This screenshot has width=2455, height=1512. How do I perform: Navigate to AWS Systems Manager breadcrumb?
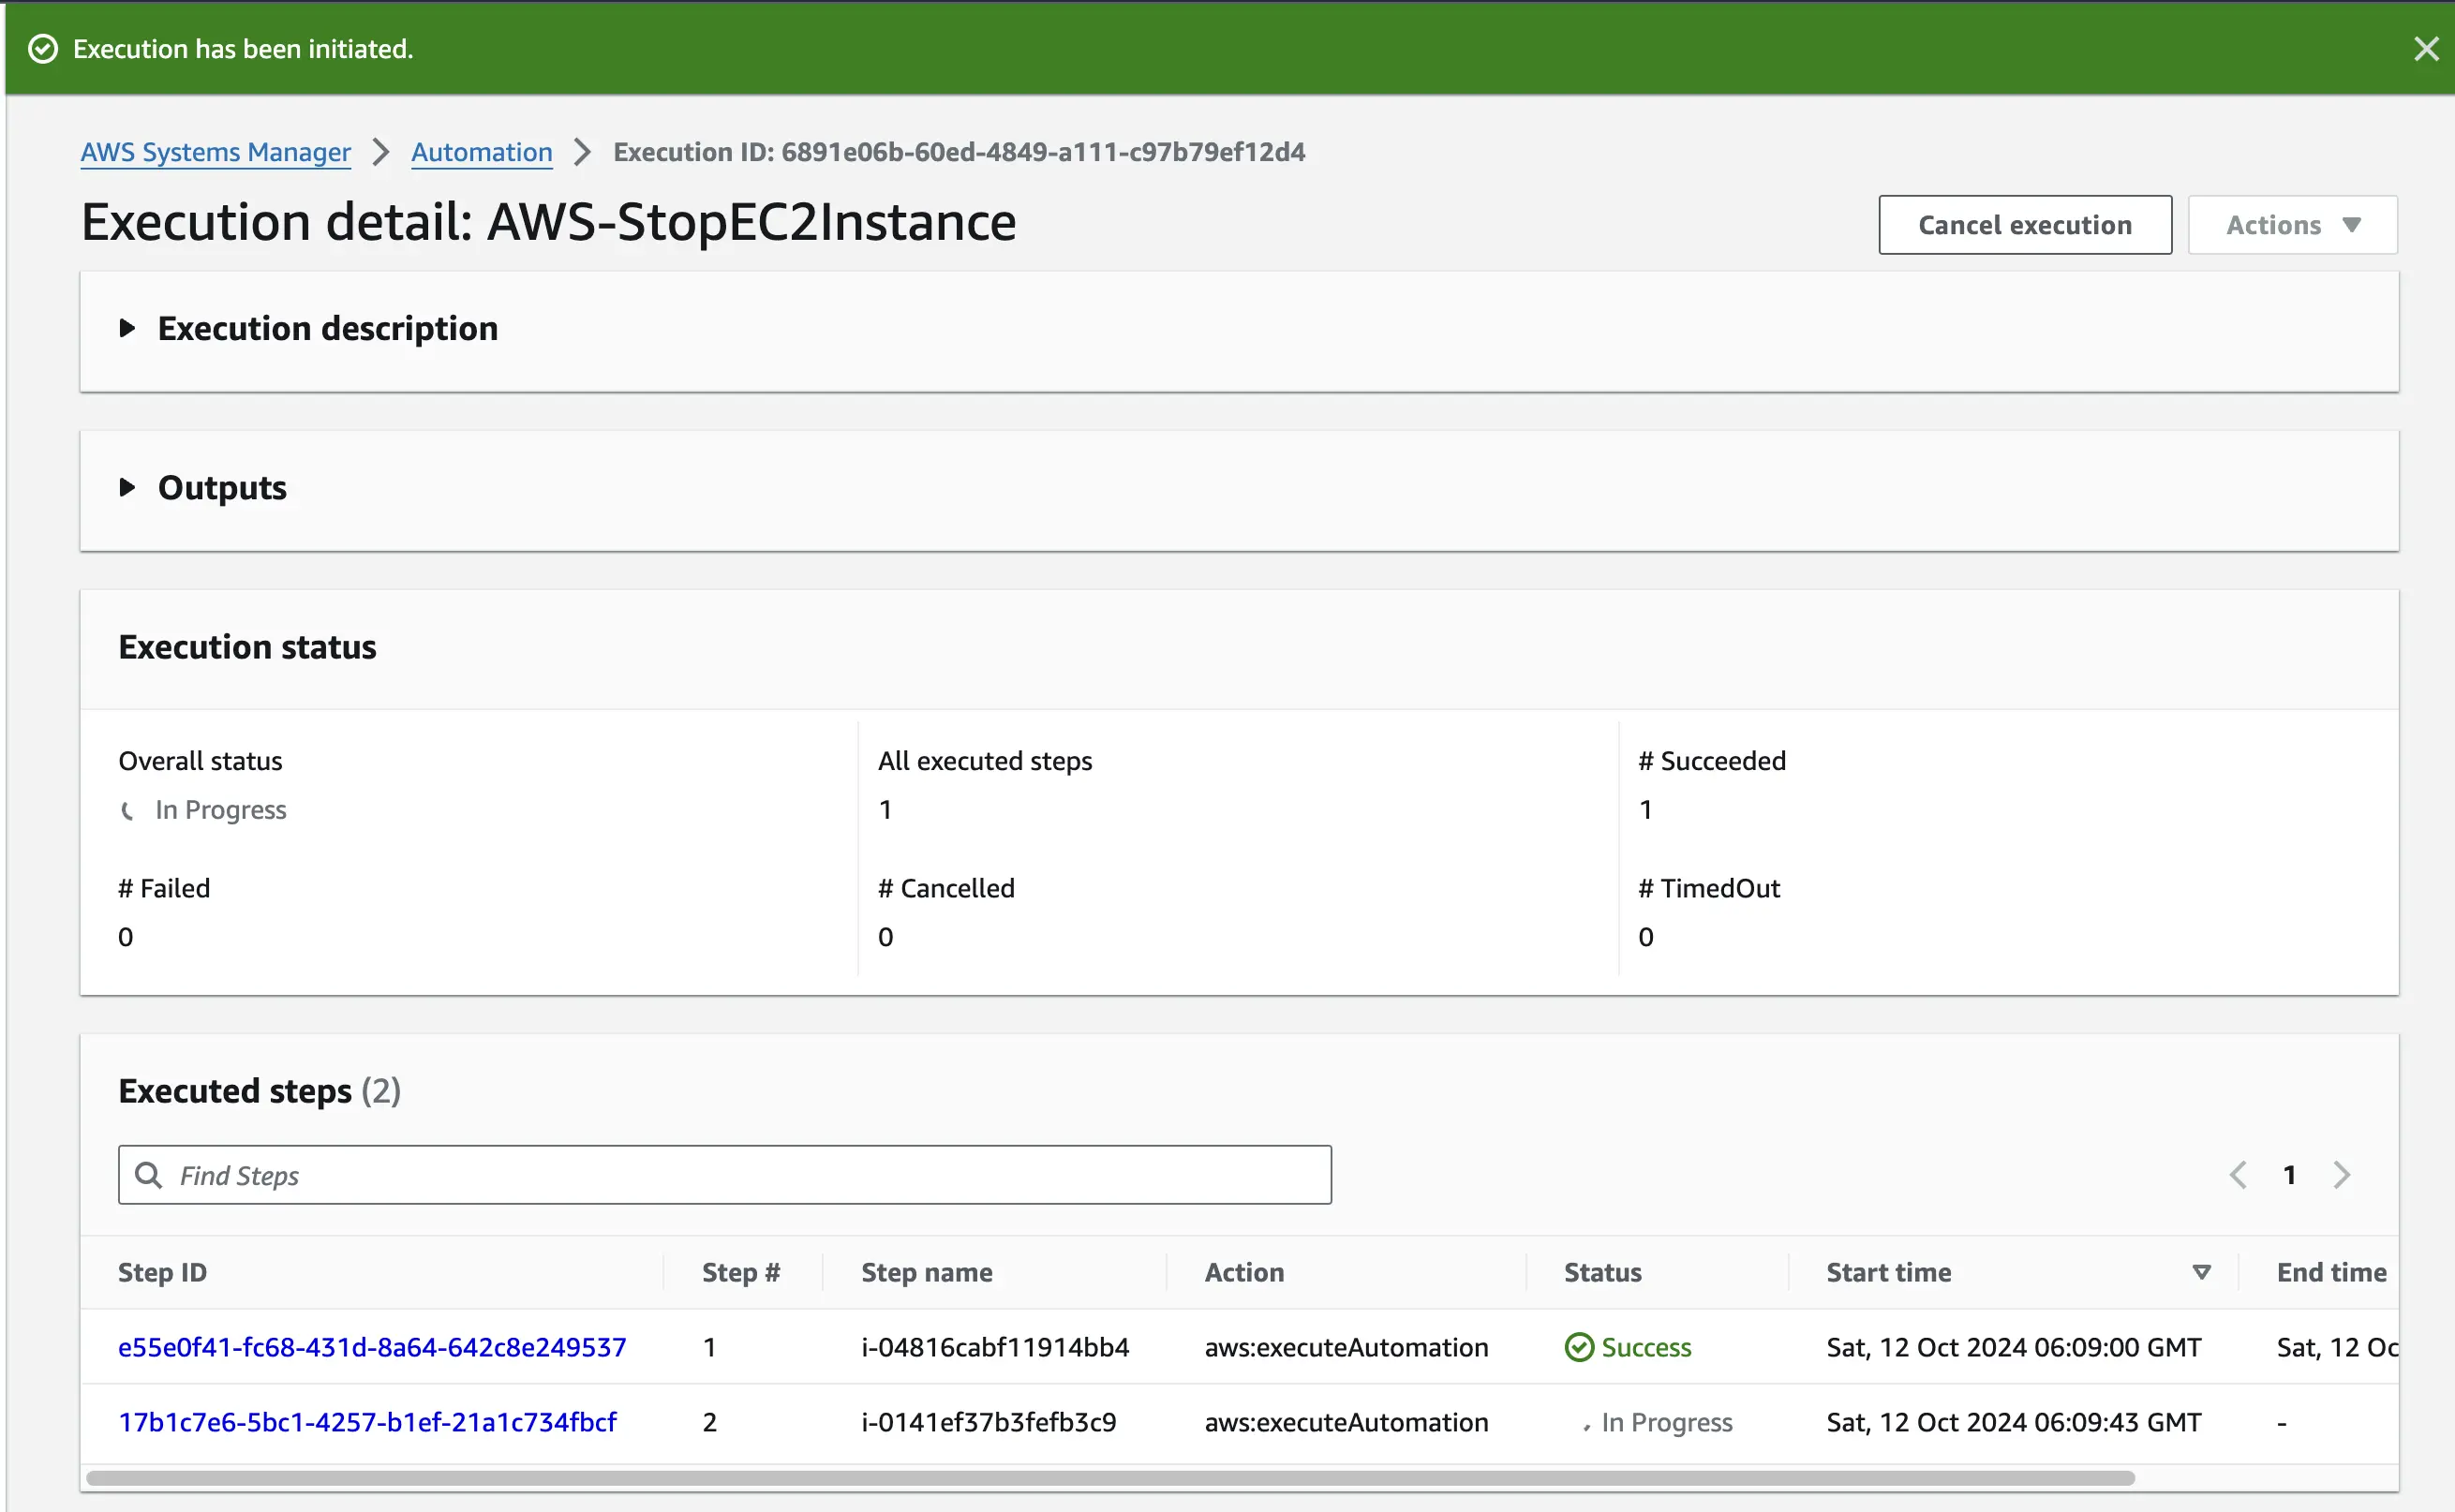pyautogui.click(x=215, y=152)
